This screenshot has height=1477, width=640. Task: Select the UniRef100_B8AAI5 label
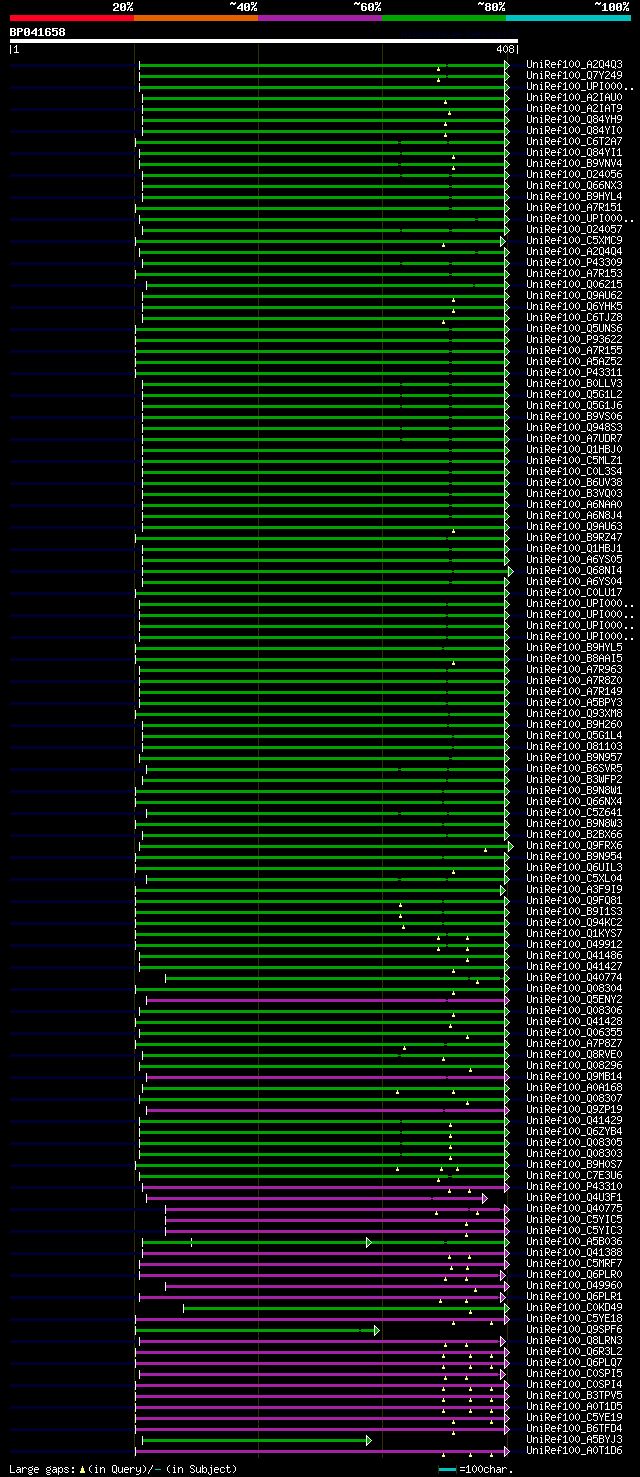pyautogui.click(x=574, y=658)
